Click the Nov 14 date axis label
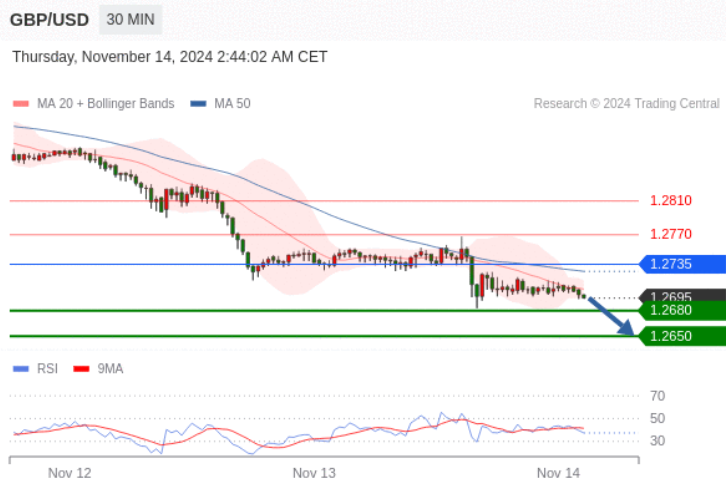 (x=558, y=473)
